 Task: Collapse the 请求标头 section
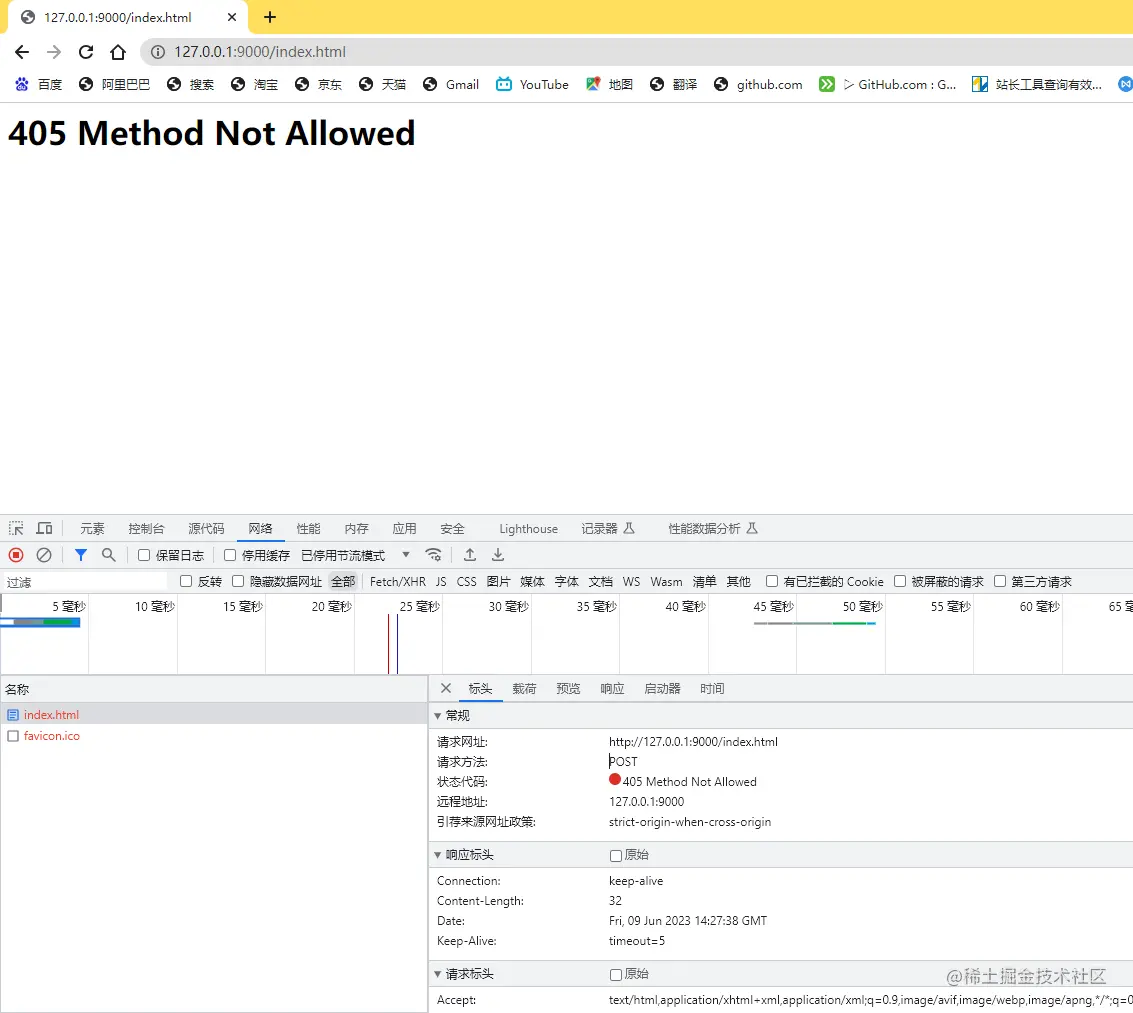(437, 974)
